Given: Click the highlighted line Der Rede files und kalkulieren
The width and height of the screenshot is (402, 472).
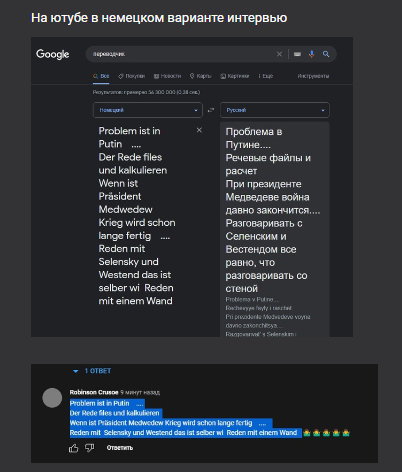Looking at the screenshot, I should pyautogui.click(x=115, y=413).
